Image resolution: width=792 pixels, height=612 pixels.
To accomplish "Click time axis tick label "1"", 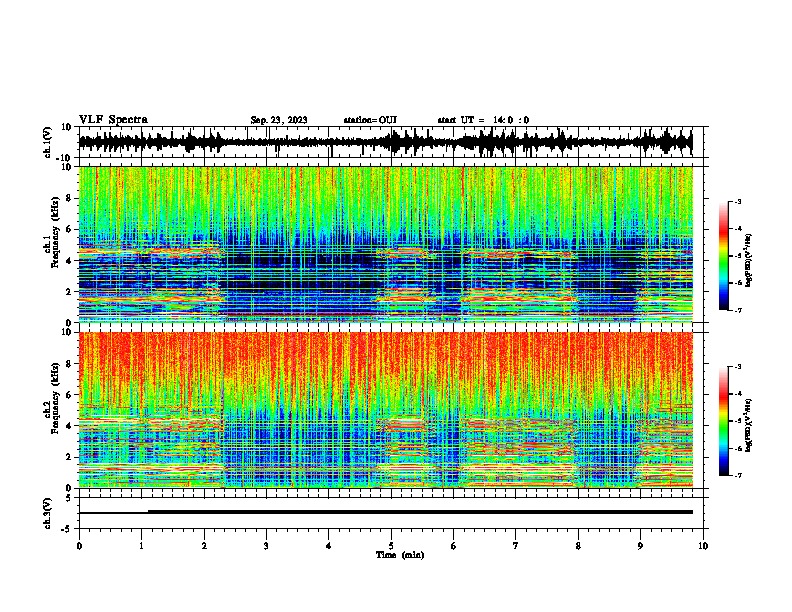I will (x=141, y=546).
